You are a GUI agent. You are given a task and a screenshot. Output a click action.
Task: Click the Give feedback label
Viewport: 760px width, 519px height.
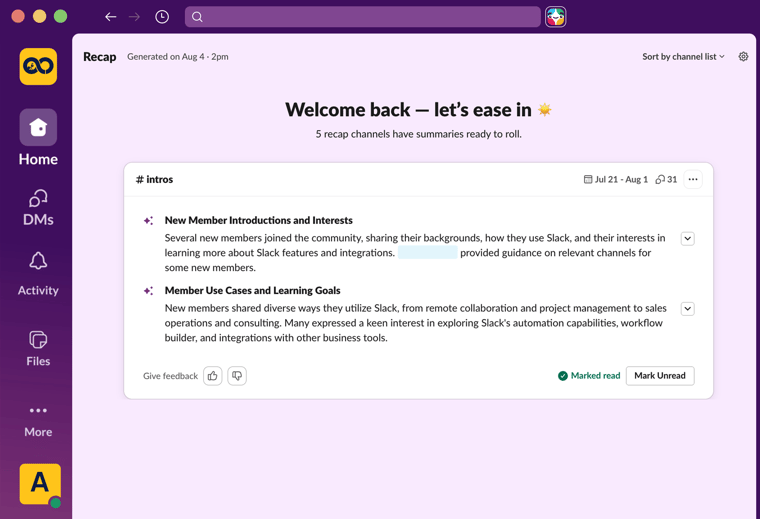[x=170, y=376]
